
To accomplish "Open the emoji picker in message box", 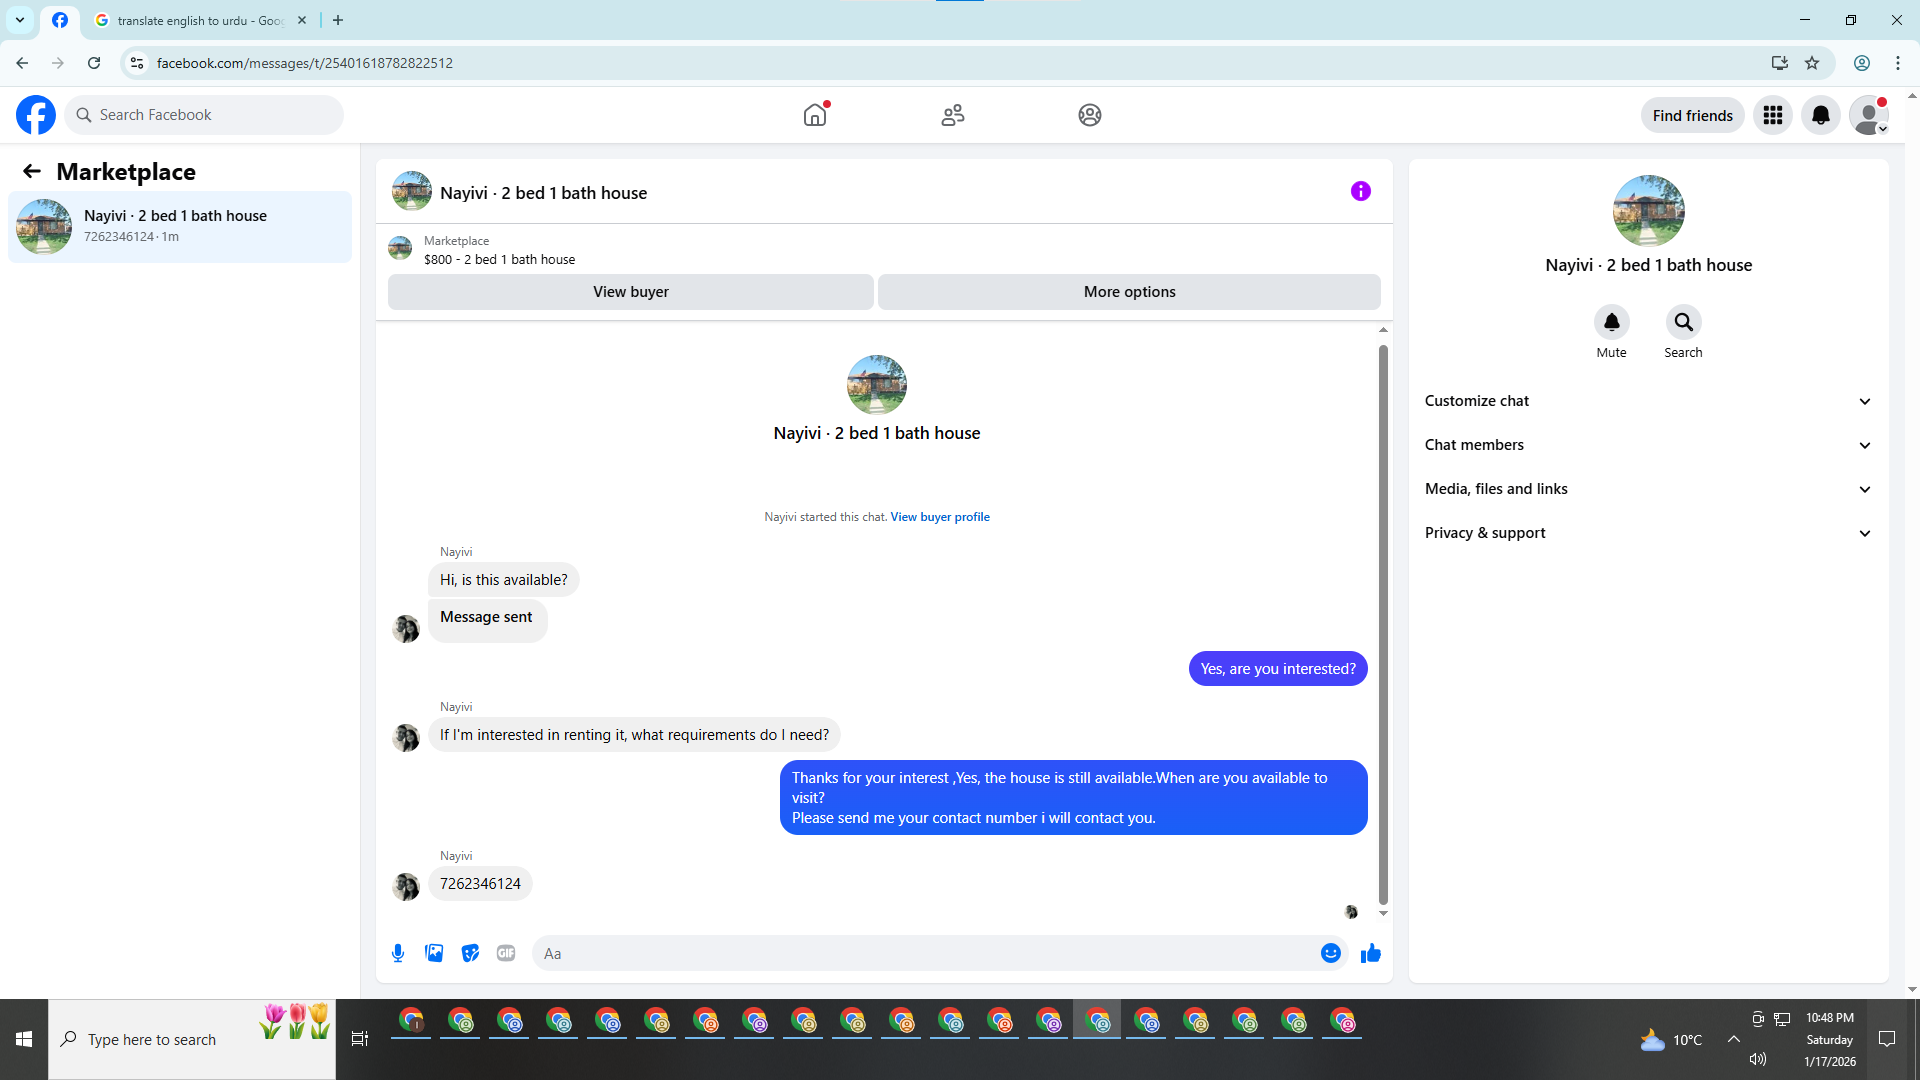I will (1330, 953).
